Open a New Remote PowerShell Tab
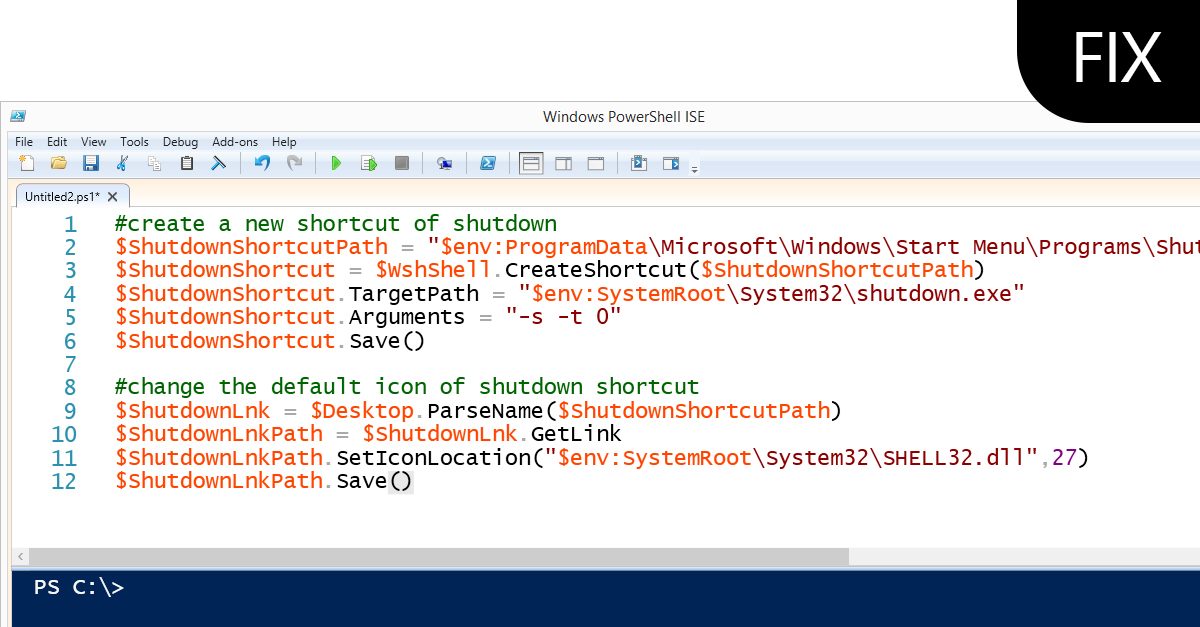1200x627 pixels. point(444,162)
